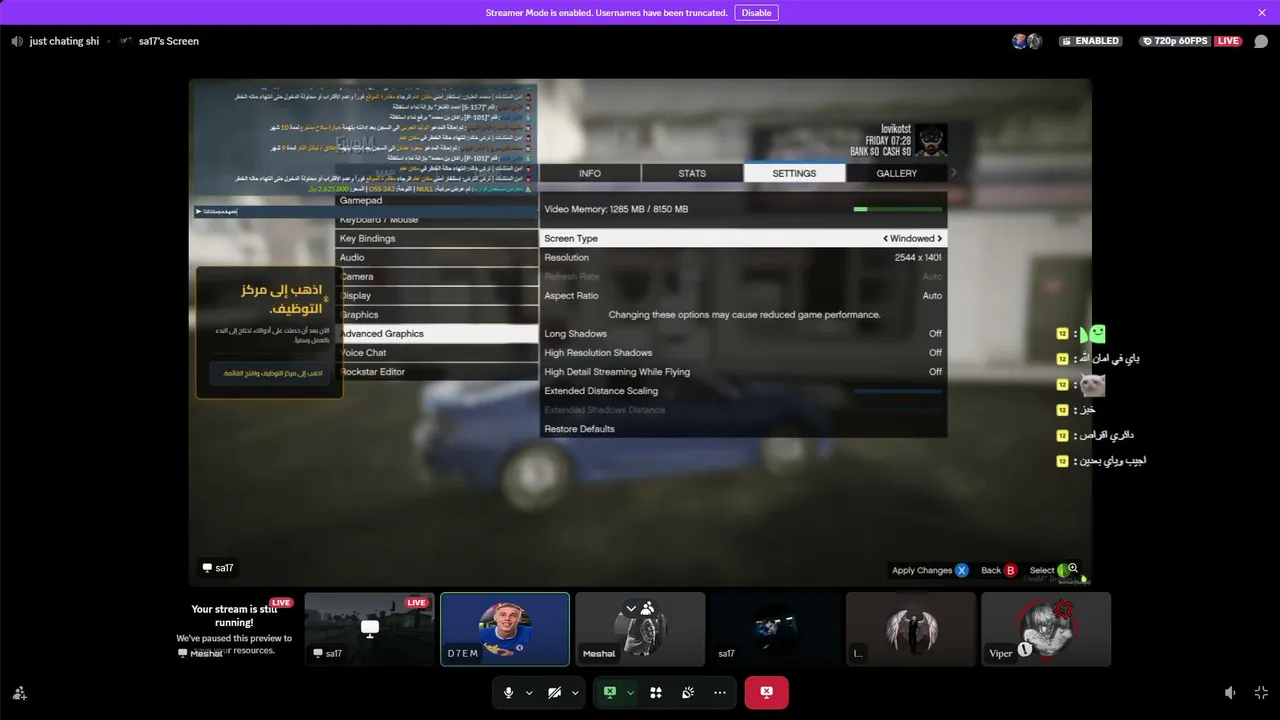Select Key Bindings settings category

pyautogui.click(x=437, y=239)
